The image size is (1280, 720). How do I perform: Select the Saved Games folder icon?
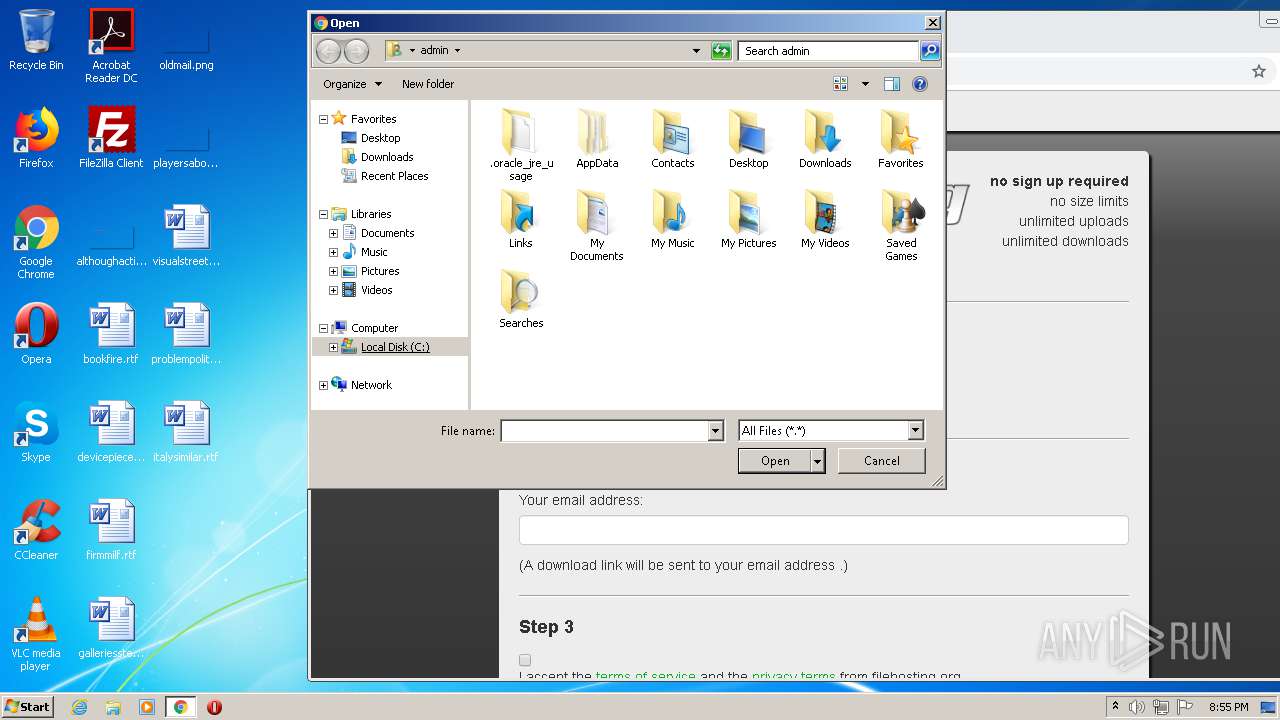(x=901, y=225)
